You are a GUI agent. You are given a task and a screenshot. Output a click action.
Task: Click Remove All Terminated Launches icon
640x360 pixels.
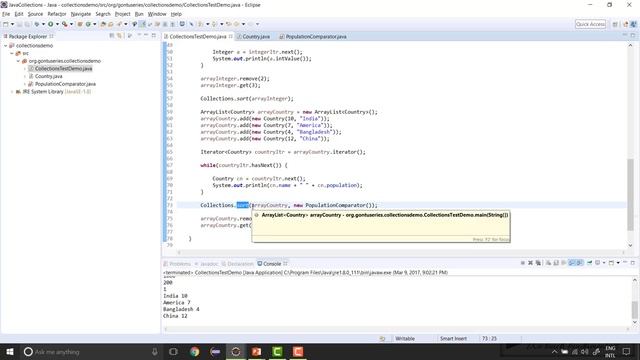point(538,263)
